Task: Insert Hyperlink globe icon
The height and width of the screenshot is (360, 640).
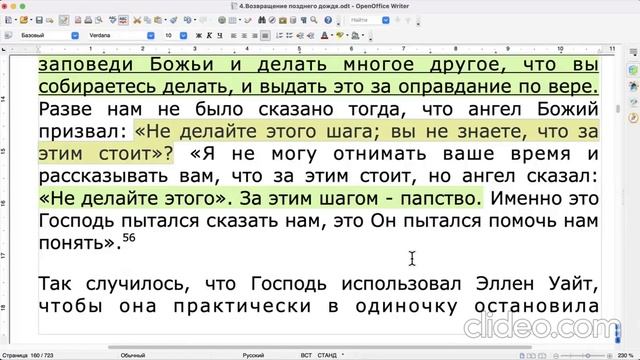Action: click(x=222, y=20)
